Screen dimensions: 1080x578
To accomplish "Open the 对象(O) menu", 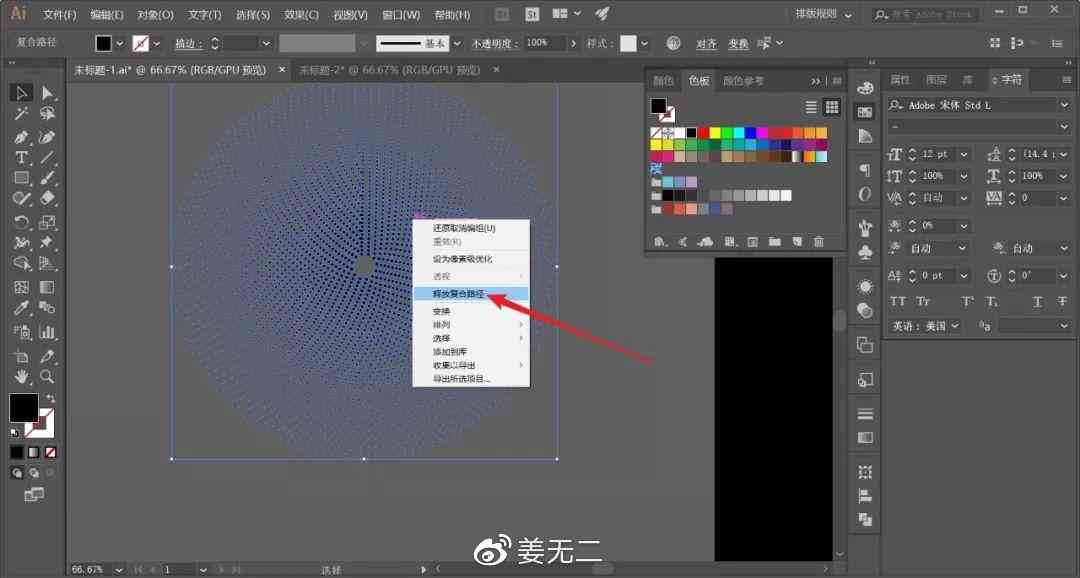I will point(155,14).
